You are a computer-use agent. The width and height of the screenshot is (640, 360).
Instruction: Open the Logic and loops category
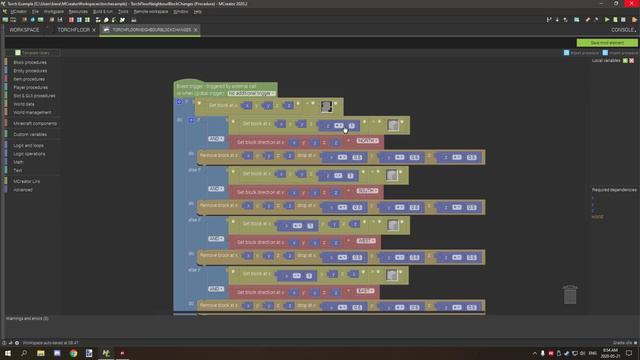[28, 145]
